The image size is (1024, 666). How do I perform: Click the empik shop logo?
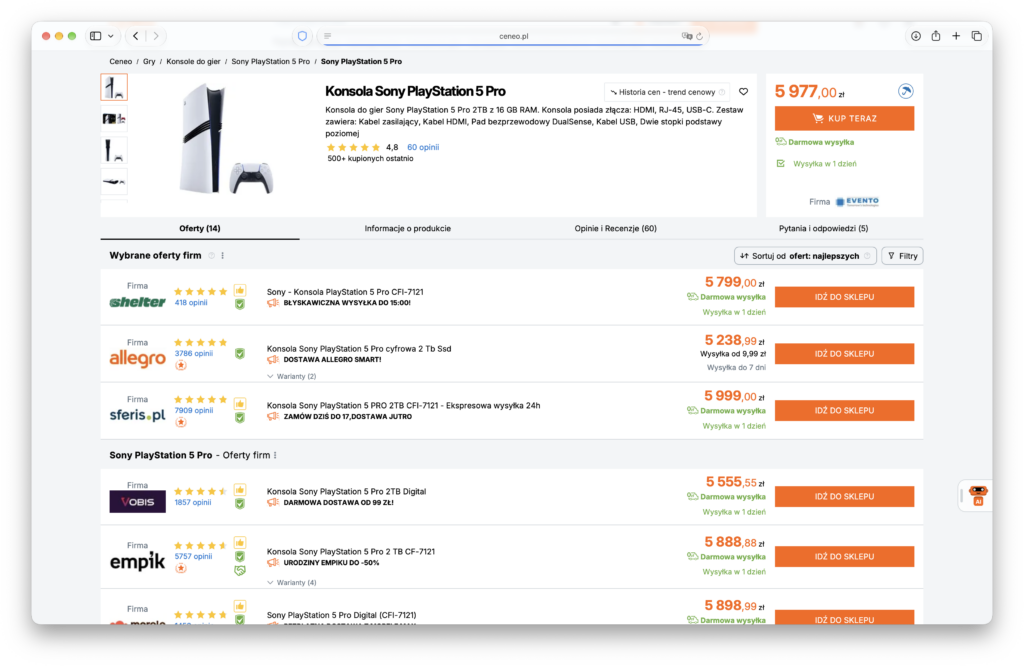click(137, 561)
